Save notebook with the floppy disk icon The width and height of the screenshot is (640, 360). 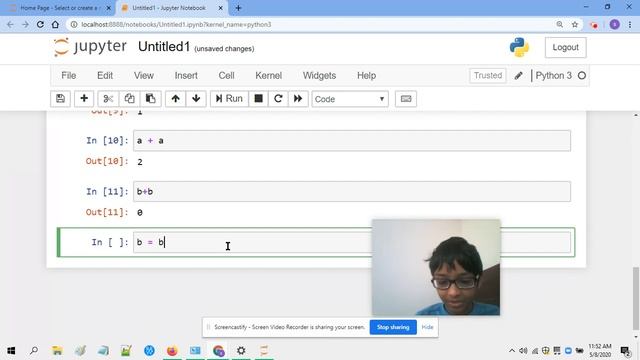60,99
